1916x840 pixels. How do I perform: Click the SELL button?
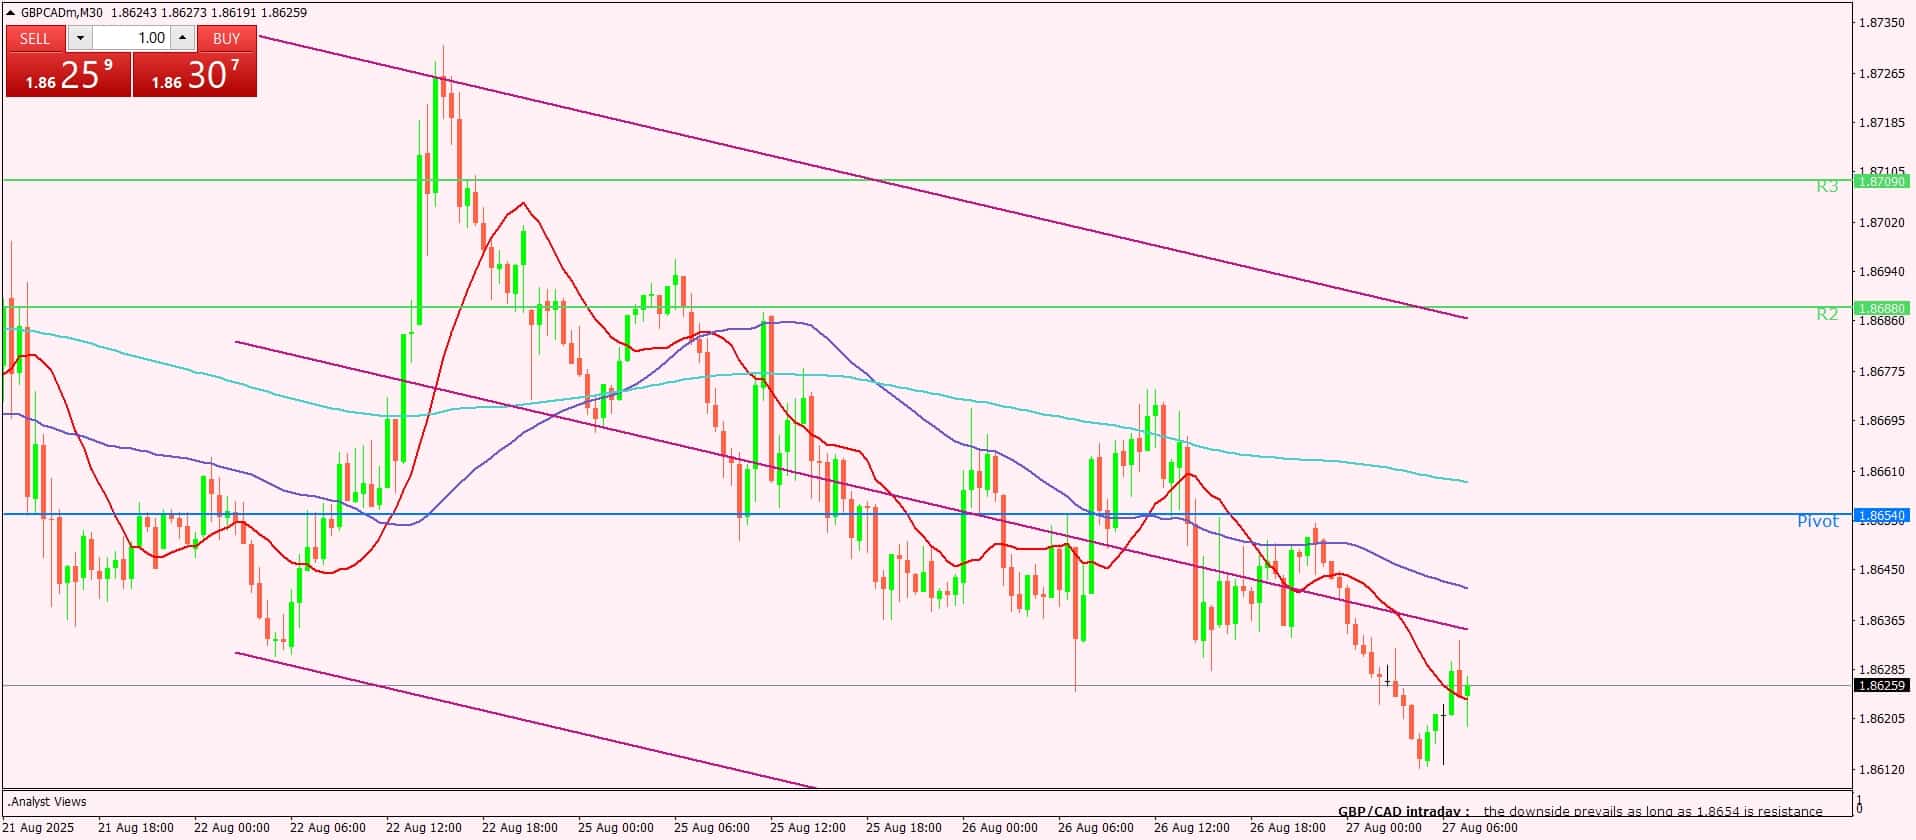[35, 38]
